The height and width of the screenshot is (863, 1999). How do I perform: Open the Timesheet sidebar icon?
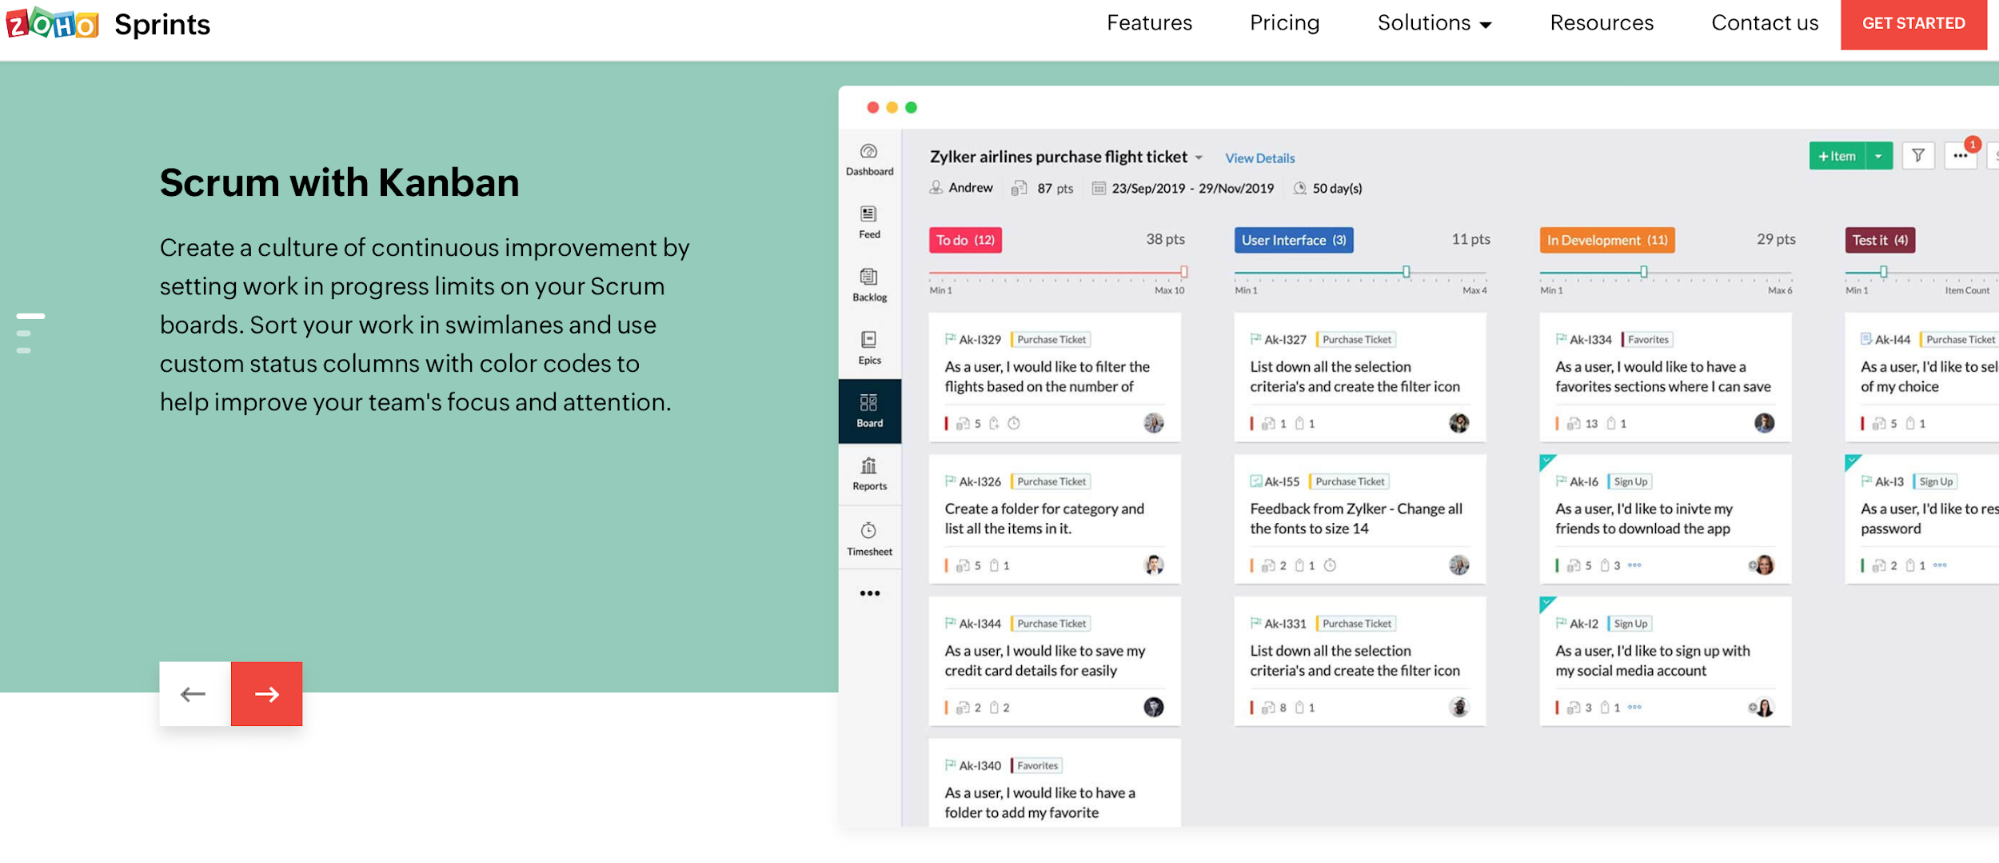869,538
